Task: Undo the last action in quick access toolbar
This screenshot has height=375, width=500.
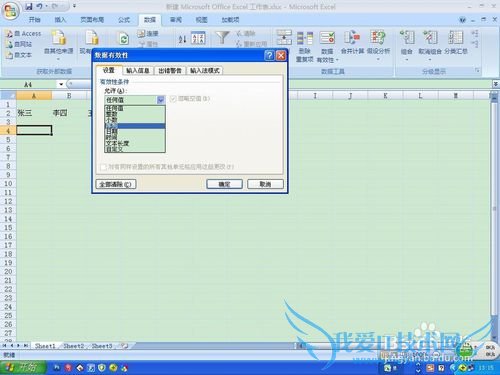Action: (39, 6)
